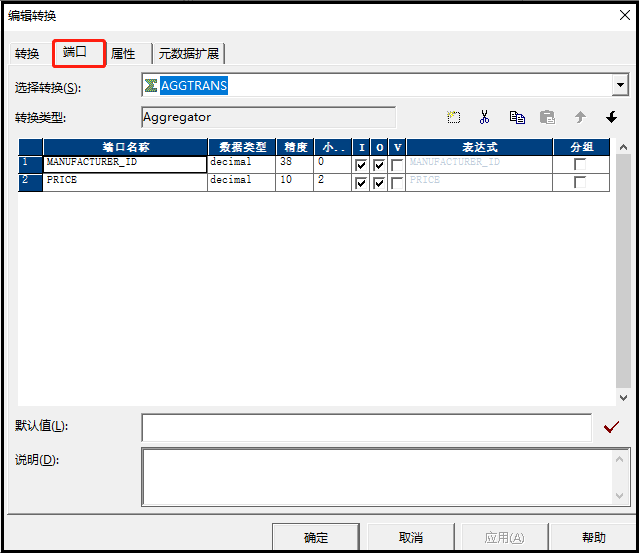This screenshot has height=553, width=639.
Task: Click scale value 2 for PRICE
Action: coord(333,182)
